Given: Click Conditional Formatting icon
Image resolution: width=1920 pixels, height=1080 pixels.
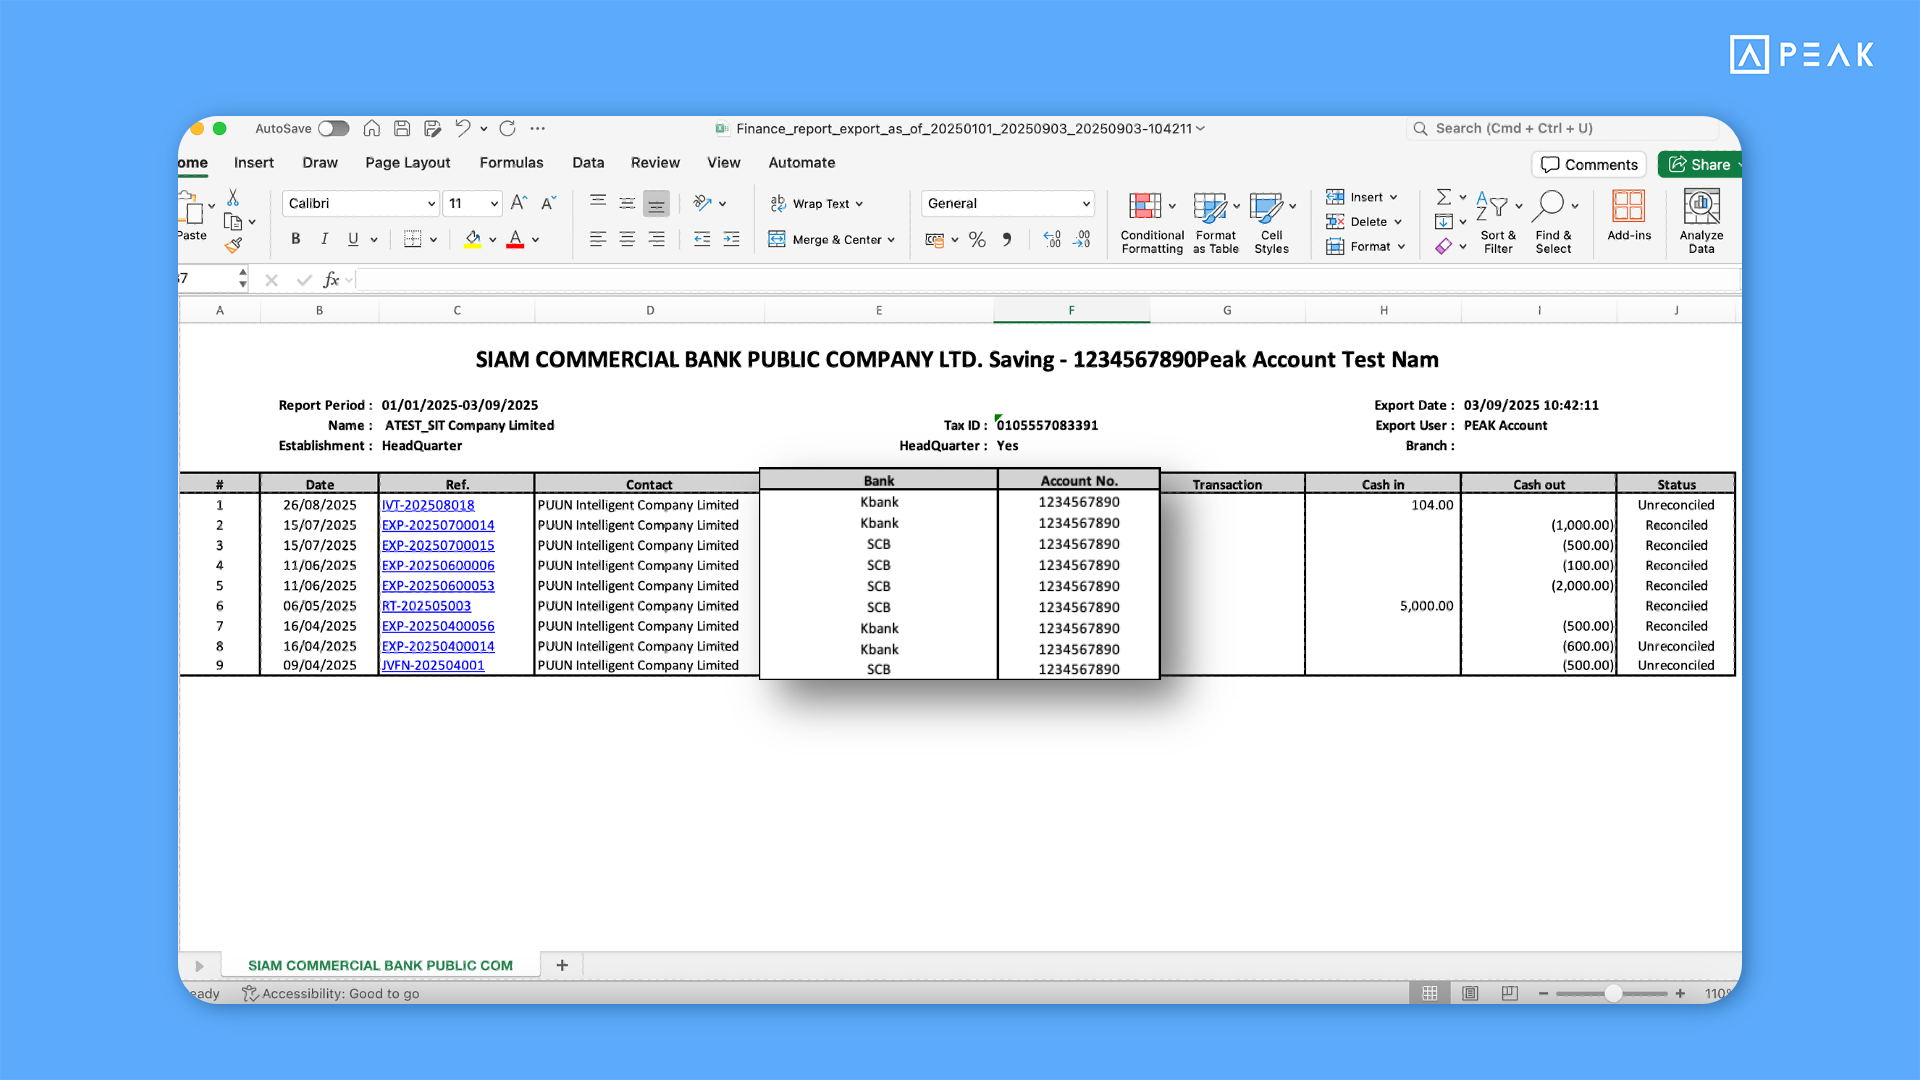Looking at the screenshot, I should click(x=1145, y=206).
